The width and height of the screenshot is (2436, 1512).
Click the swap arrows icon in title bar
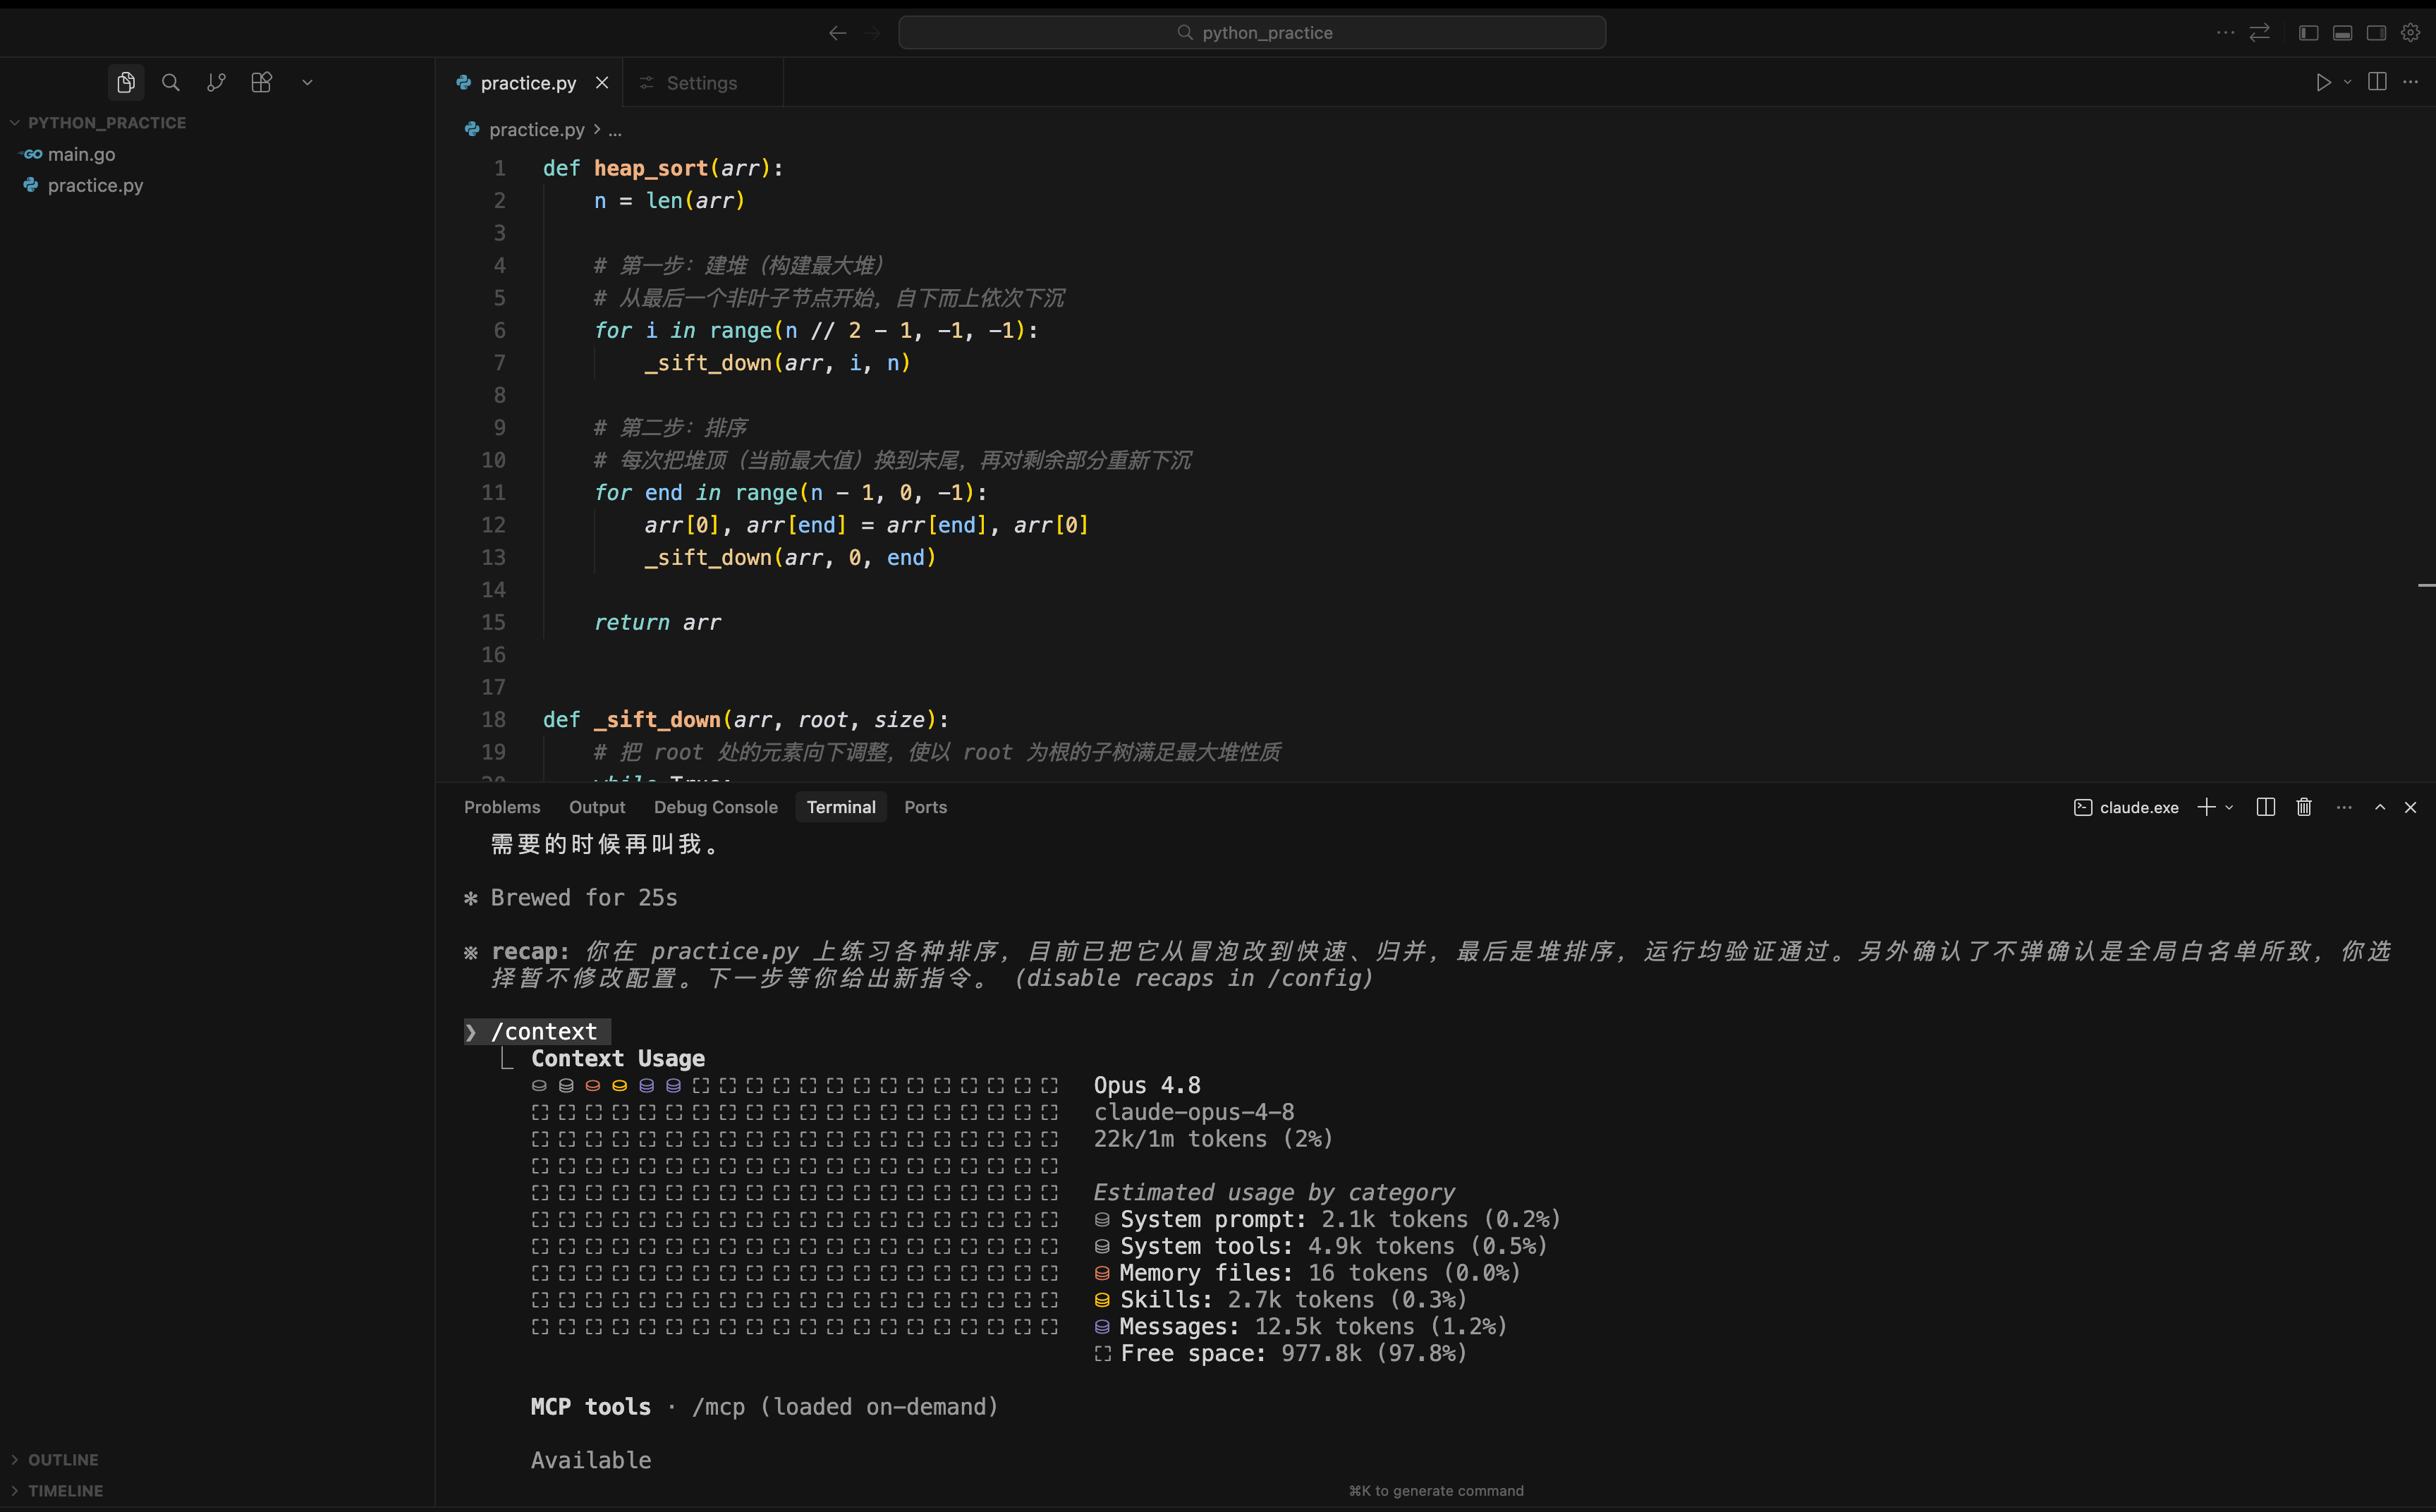[x=2260, y=33]
